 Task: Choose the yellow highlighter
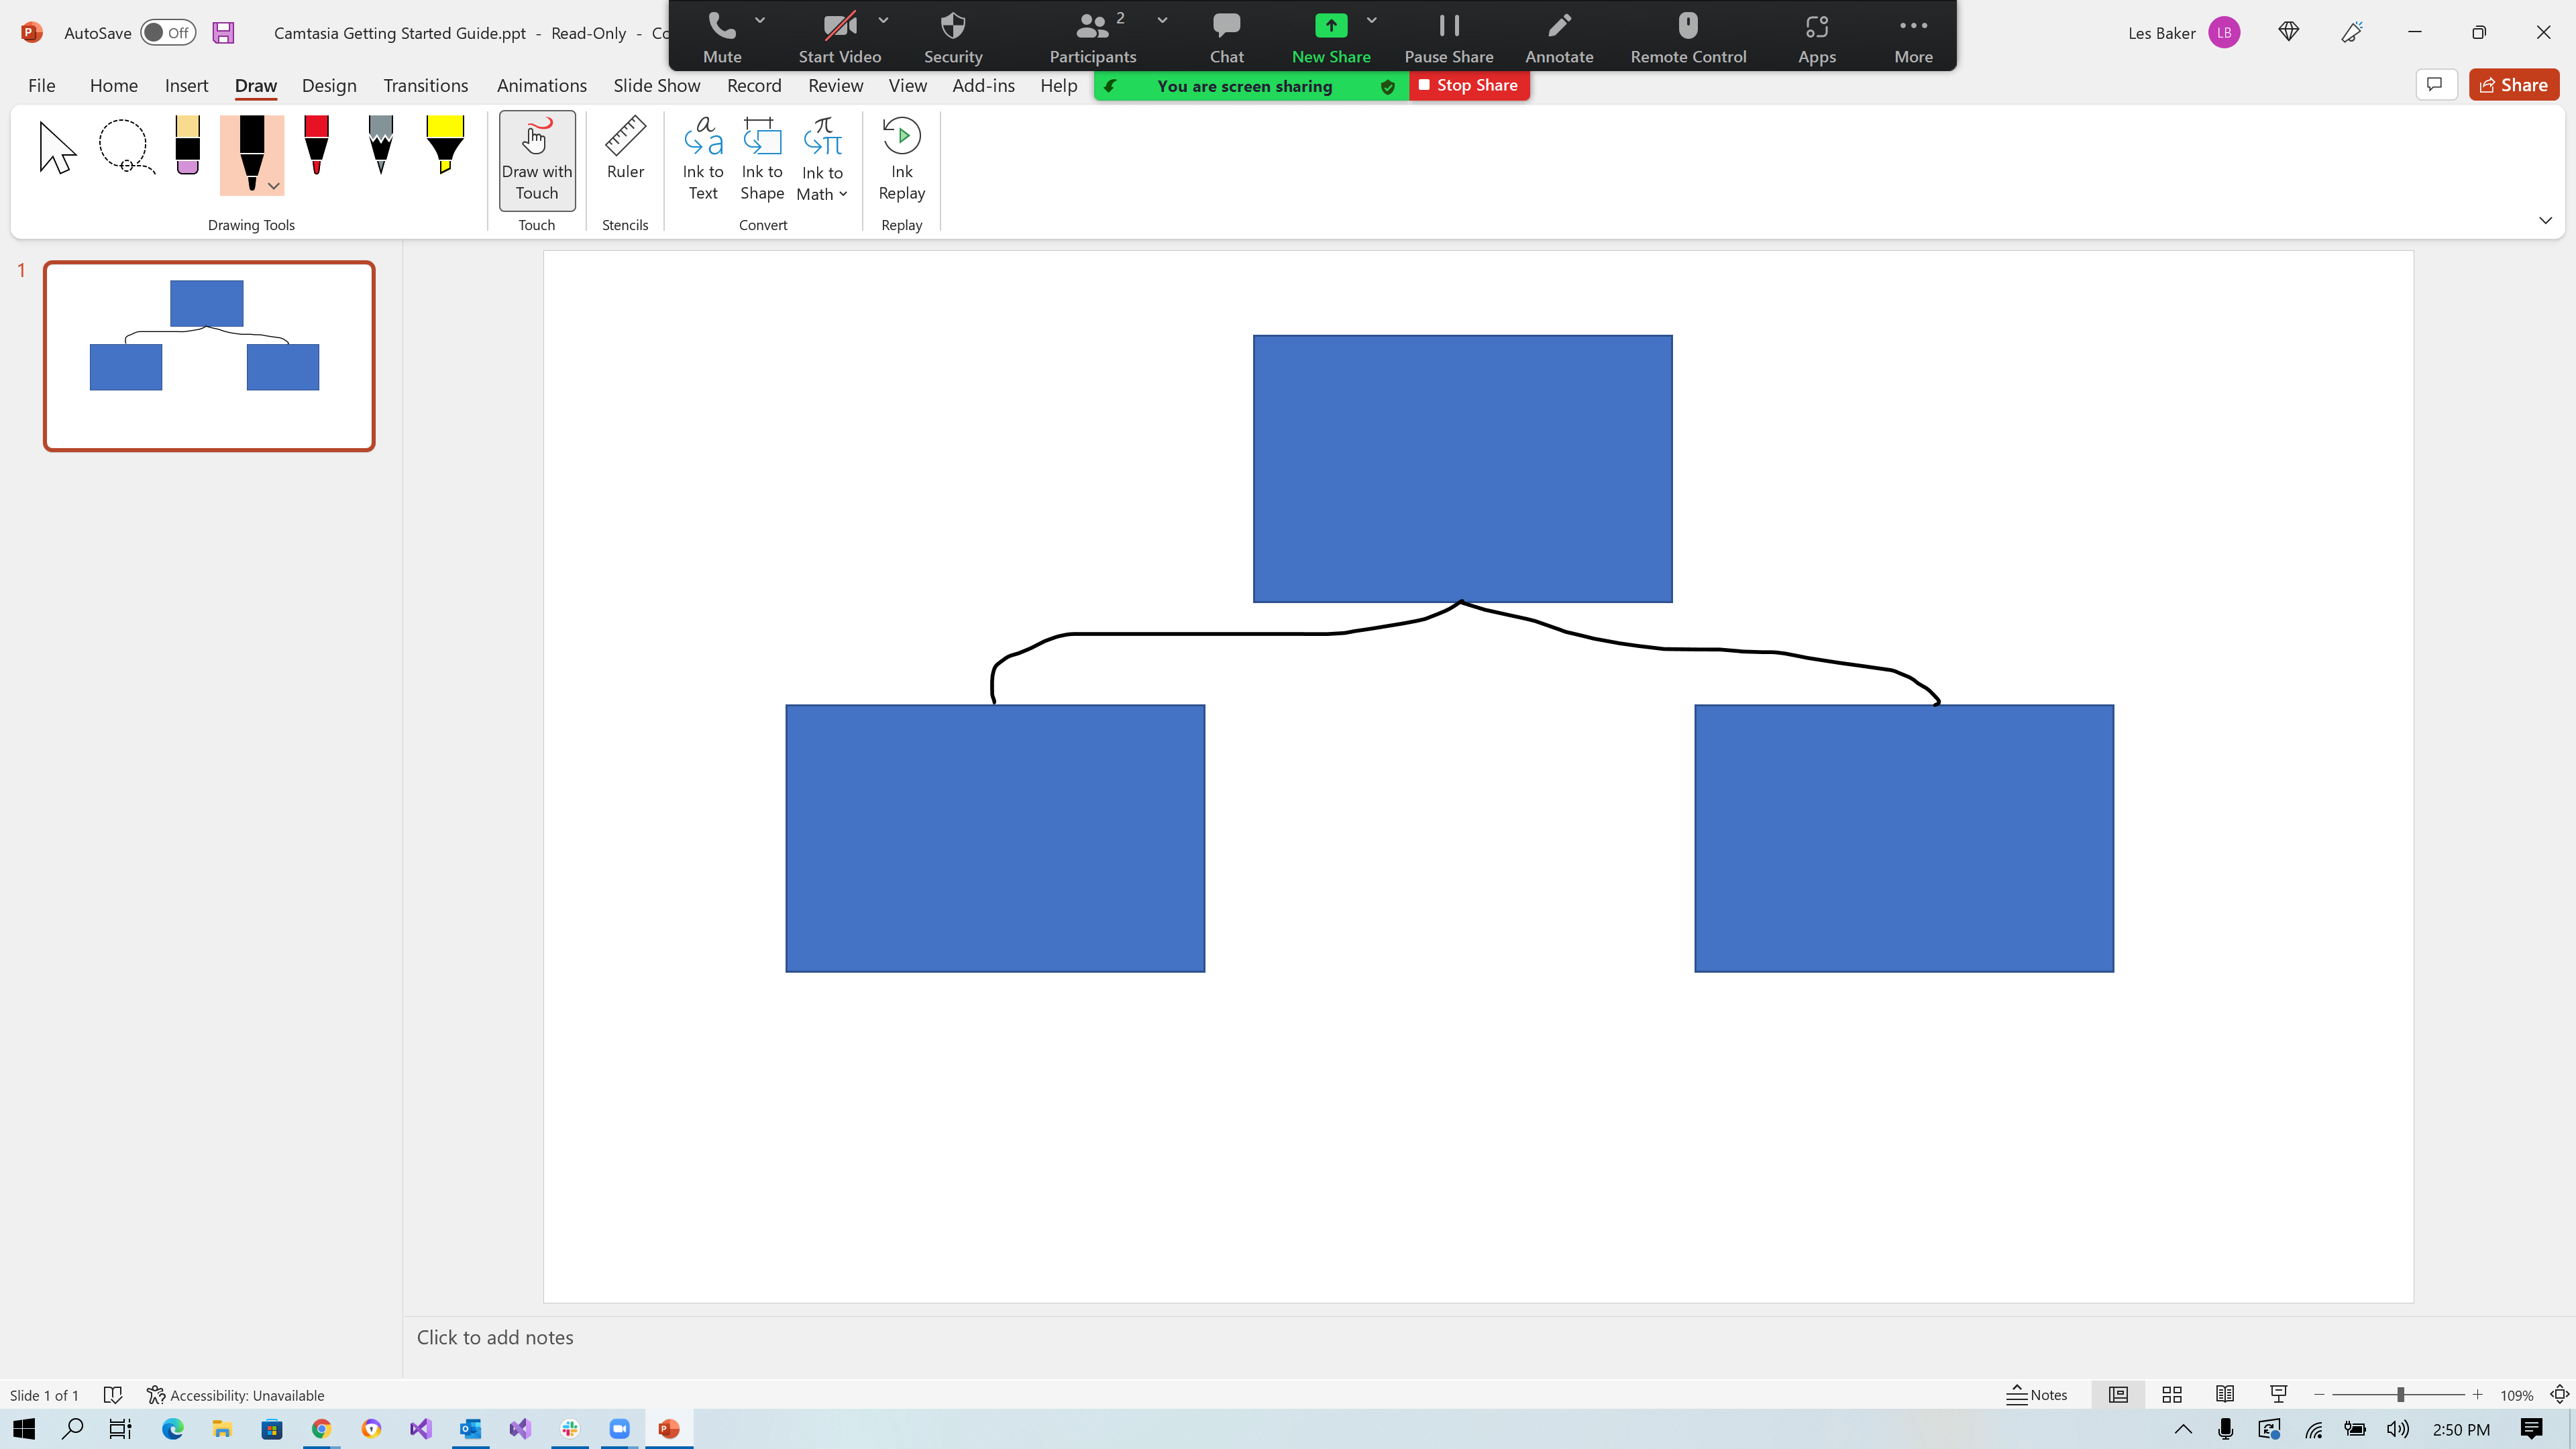(445, 146)
